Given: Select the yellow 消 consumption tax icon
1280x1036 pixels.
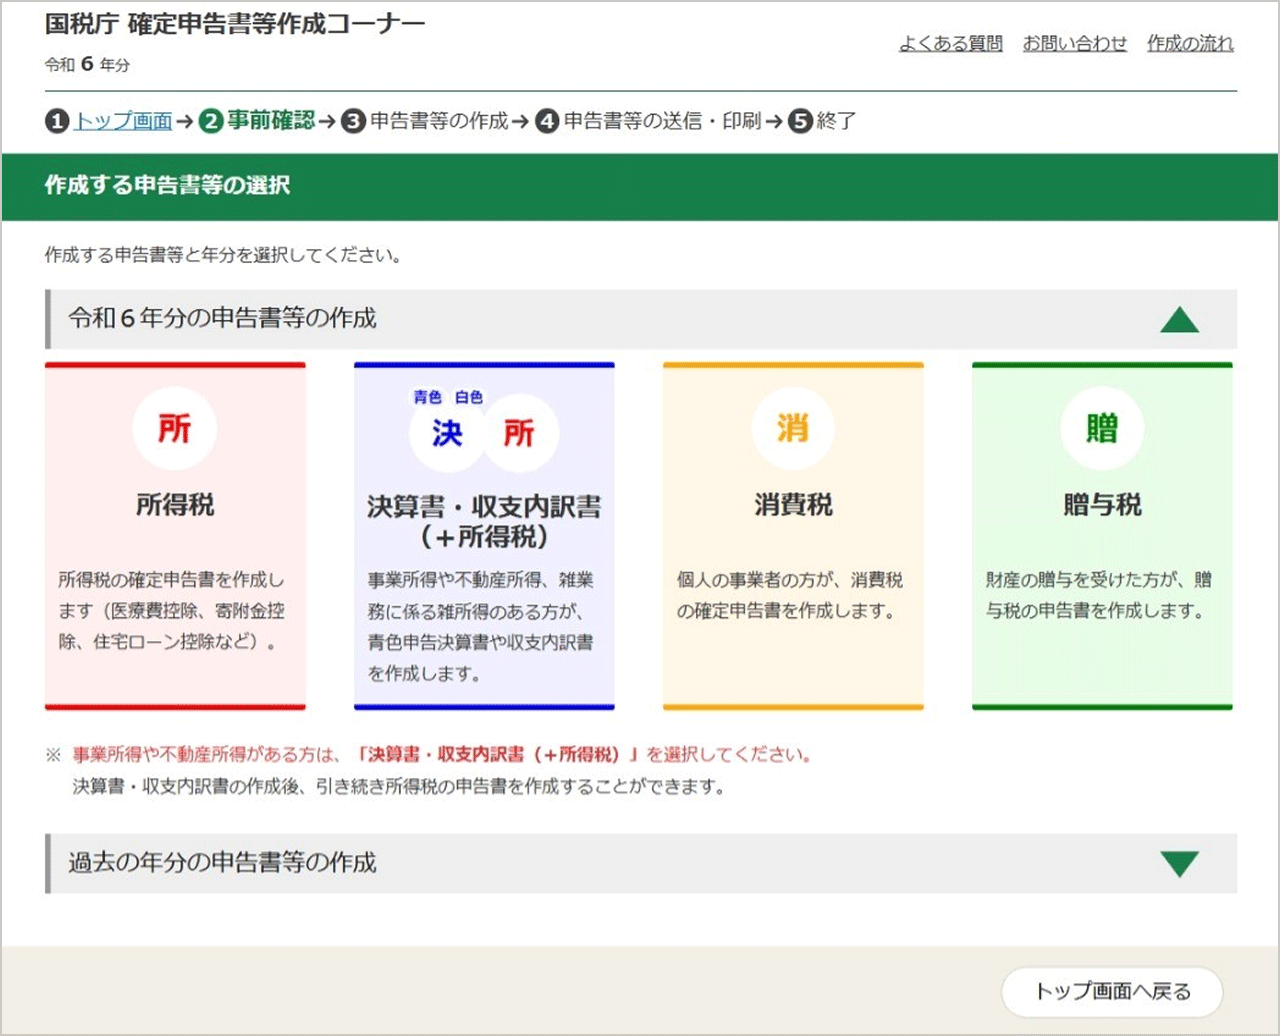Looking at the screenshot, I should click(x=793, y=427).
